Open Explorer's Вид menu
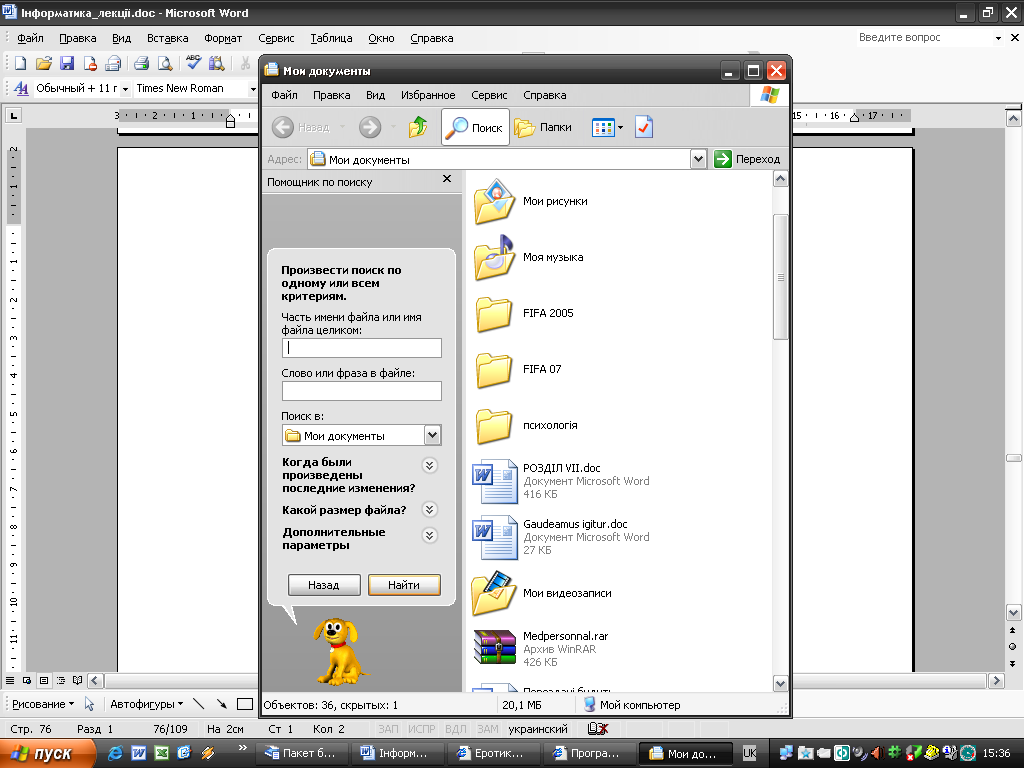The width and height of the screenshot is (1024, 768). click(375, 95)
